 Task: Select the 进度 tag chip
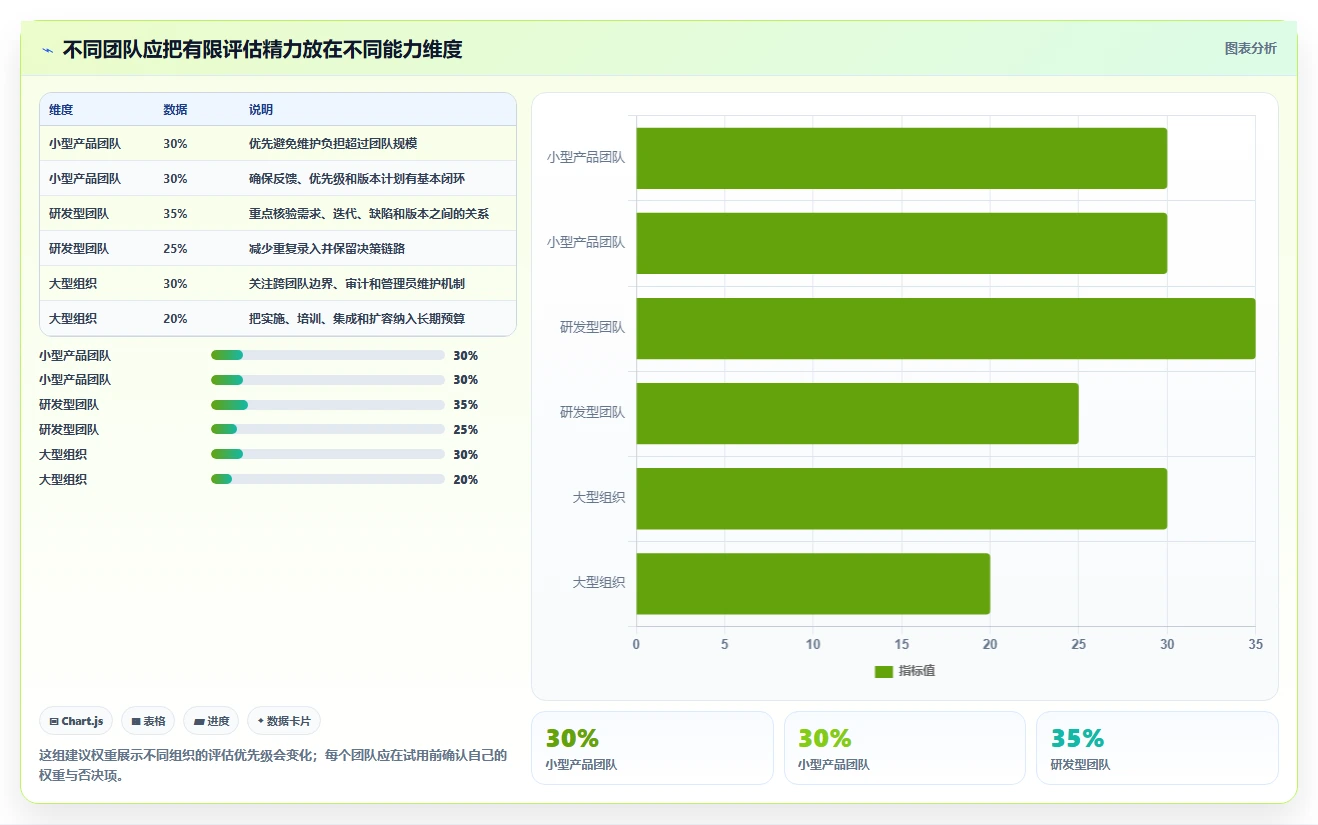tap(211, 721)
